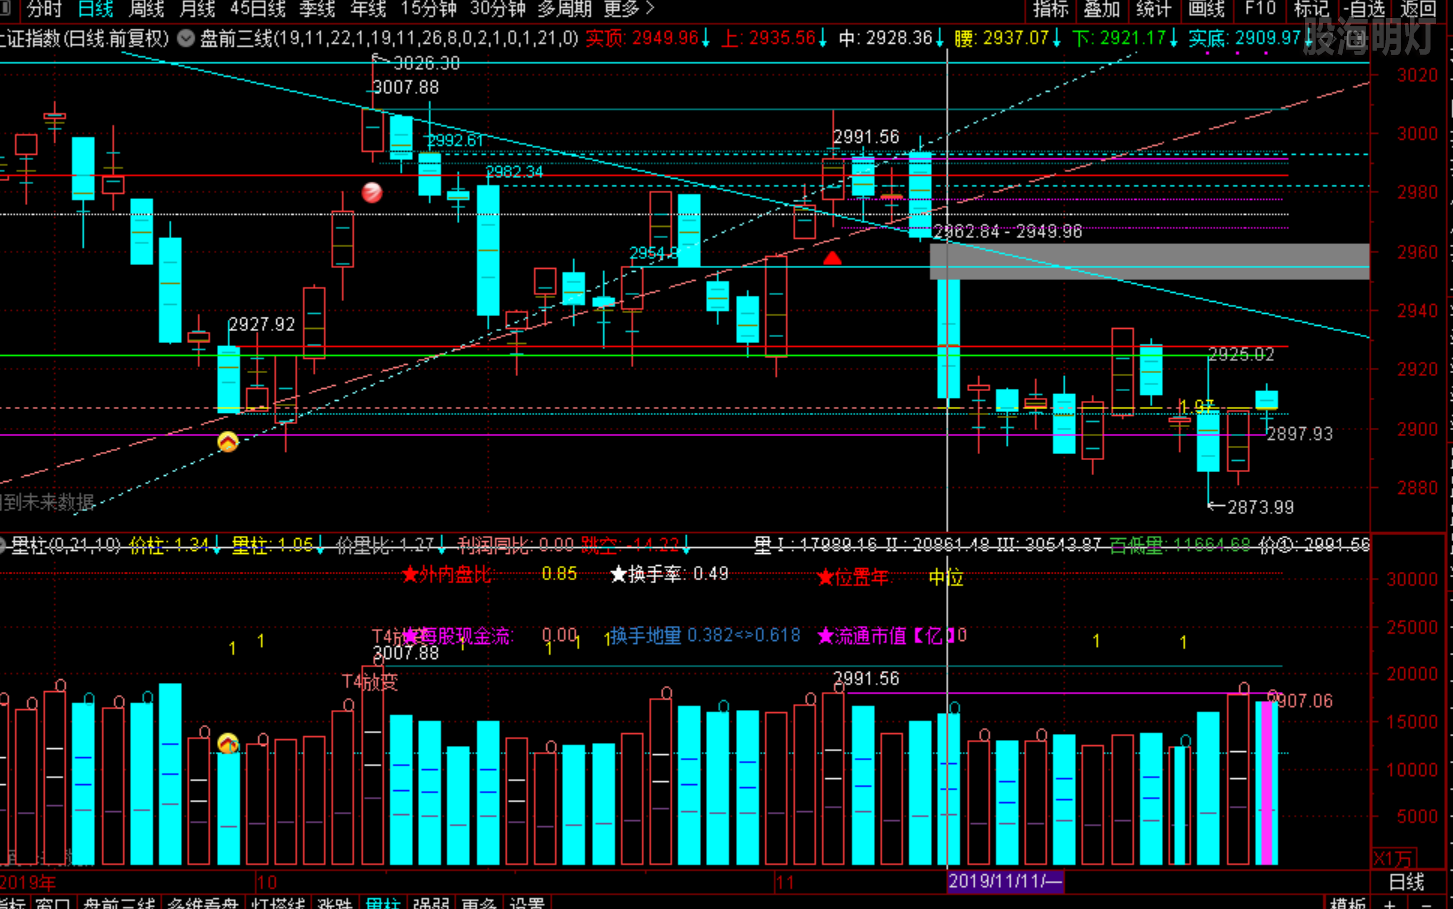Open the 设置 settings tab
This screenshot has width=1453, height=909.
527,903
